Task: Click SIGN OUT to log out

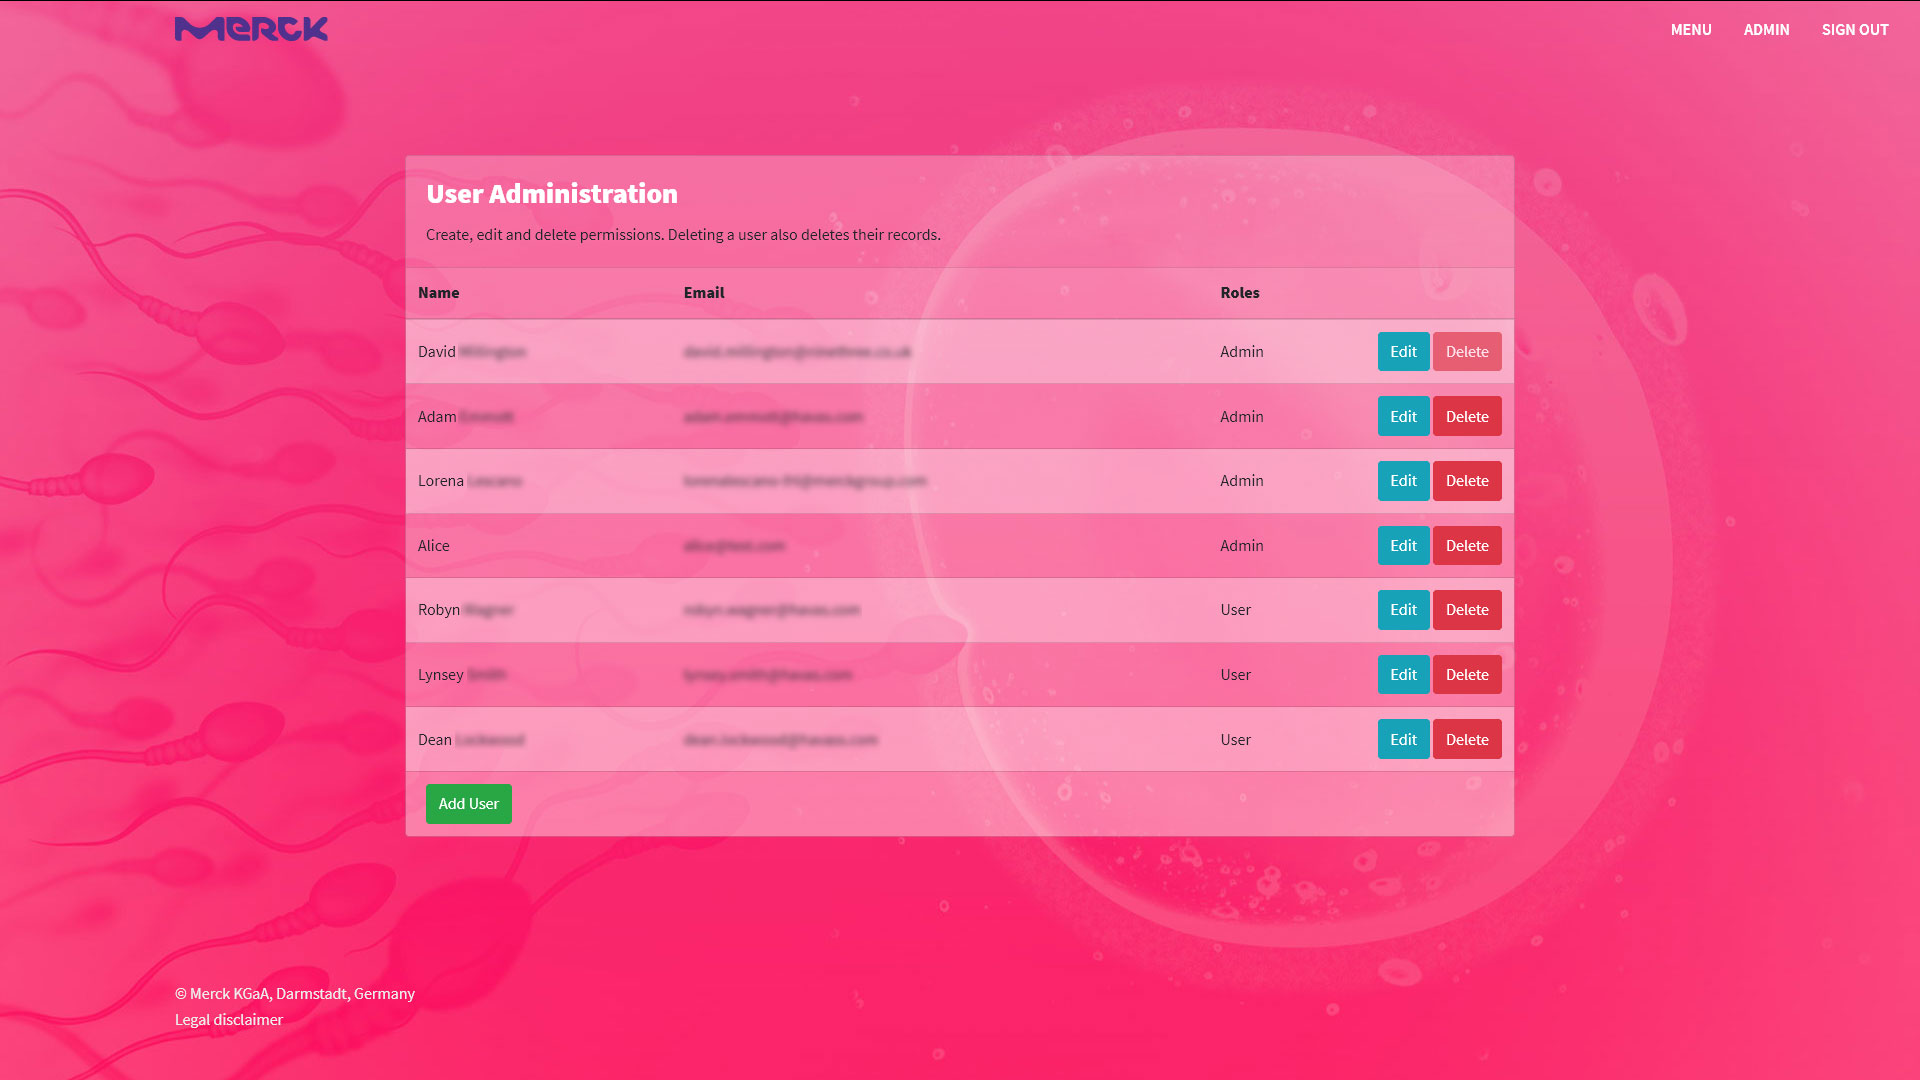Action: click(x=1855, y=30)
